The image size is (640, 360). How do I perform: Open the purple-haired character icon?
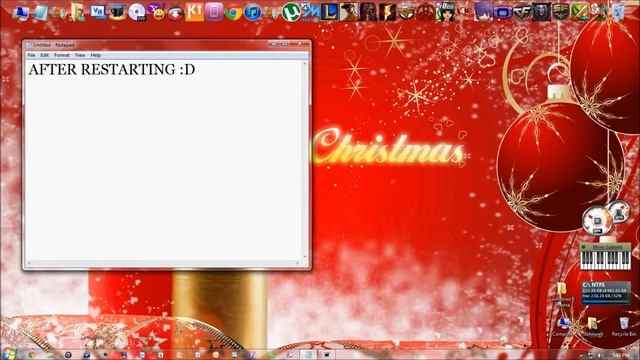click(483, 11)
